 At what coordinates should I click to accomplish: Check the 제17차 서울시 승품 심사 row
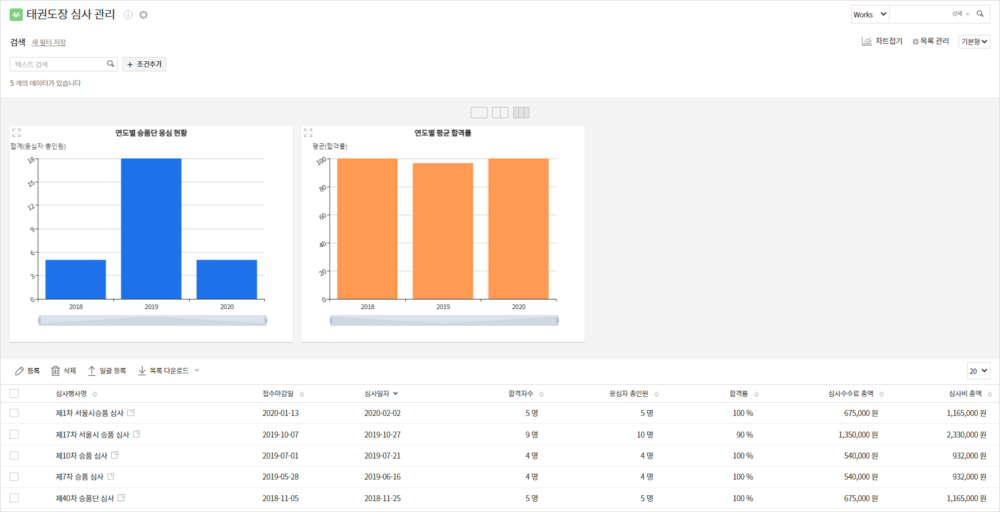point(14,434)
